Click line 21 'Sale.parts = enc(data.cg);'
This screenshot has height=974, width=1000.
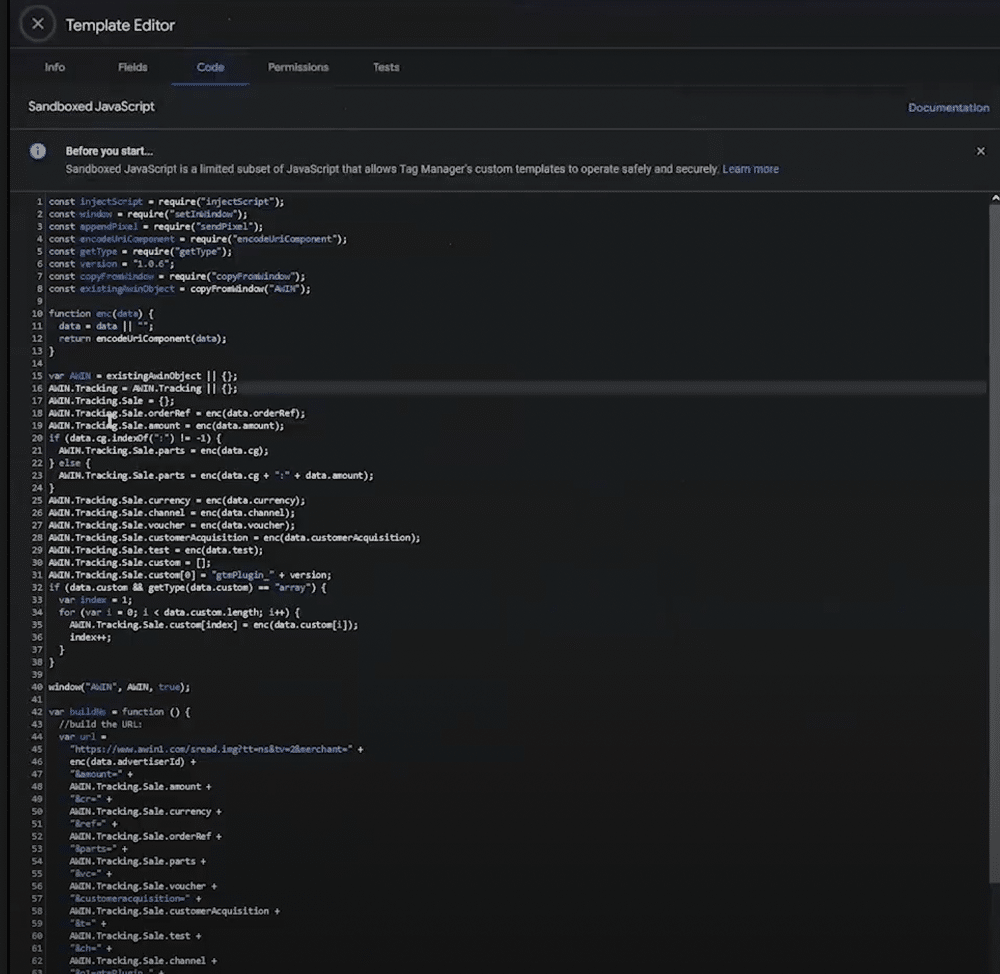click(163, 450)
